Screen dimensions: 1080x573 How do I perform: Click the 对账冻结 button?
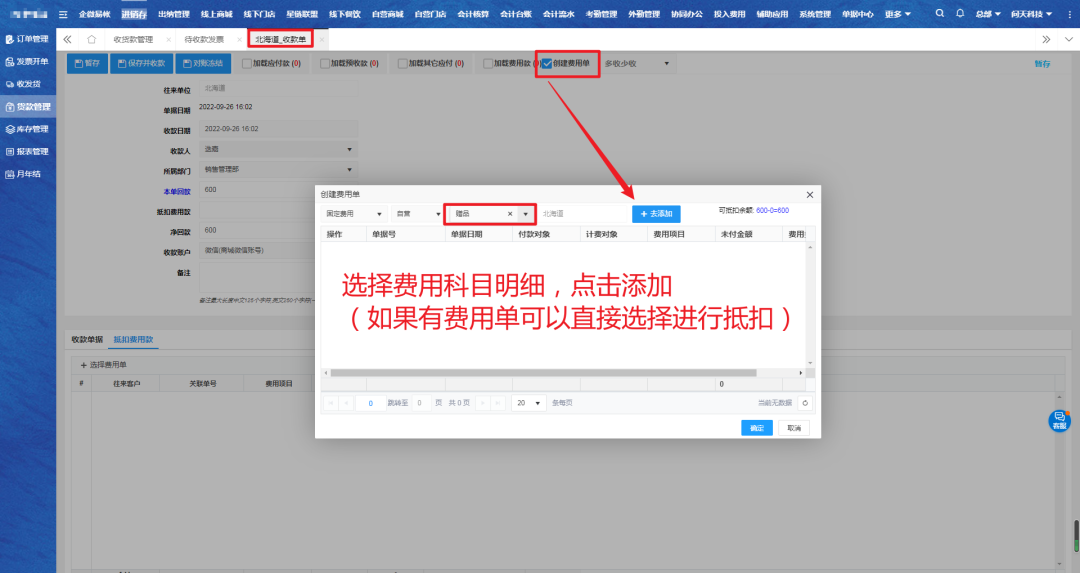pyautogui.click(x=203, y=63)
